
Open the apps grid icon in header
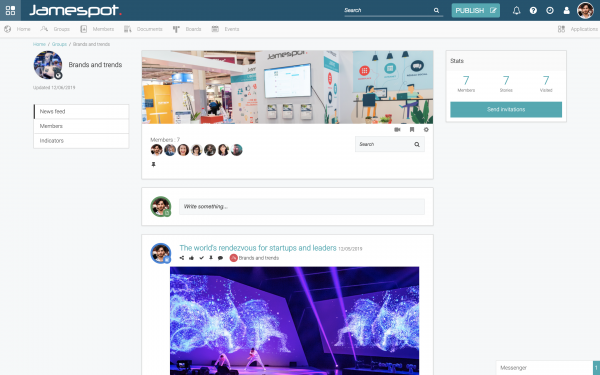tap(10, 10)
